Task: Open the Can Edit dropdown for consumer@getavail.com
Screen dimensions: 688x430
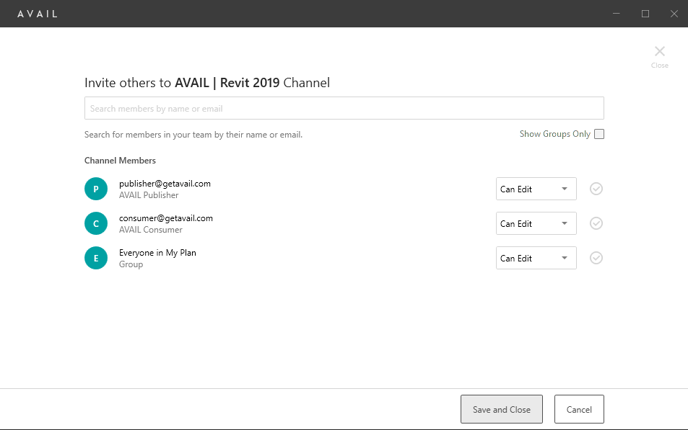Action: [x=536, y=223]
